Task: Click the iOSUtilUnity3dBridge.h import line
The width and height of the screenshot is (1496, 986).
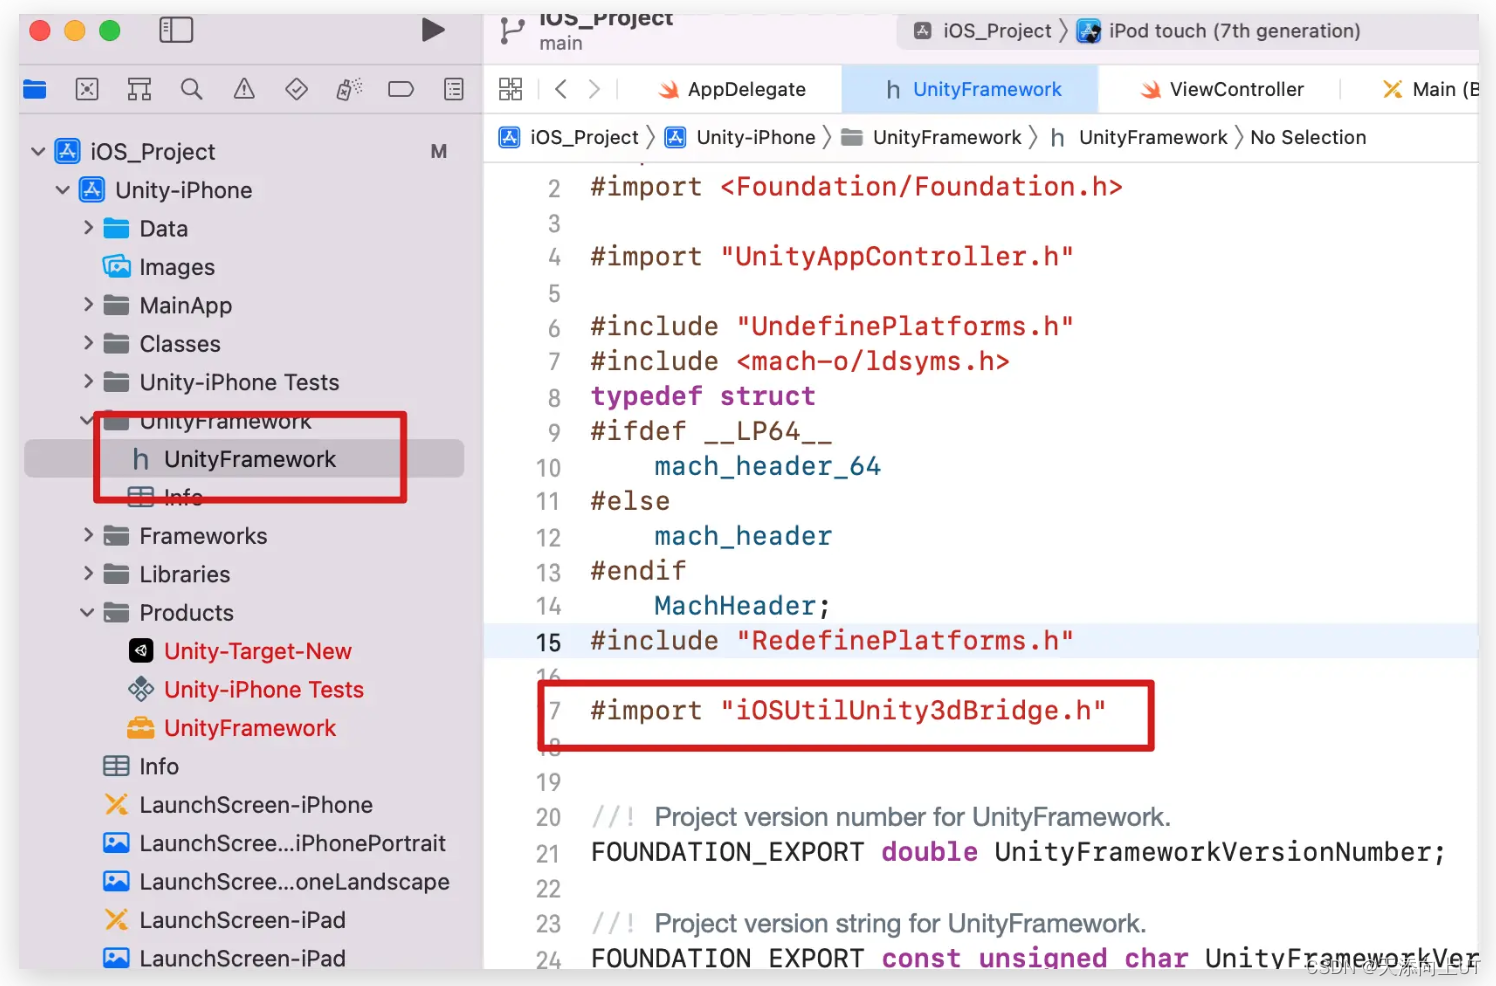Action: [x=848, y=711]
